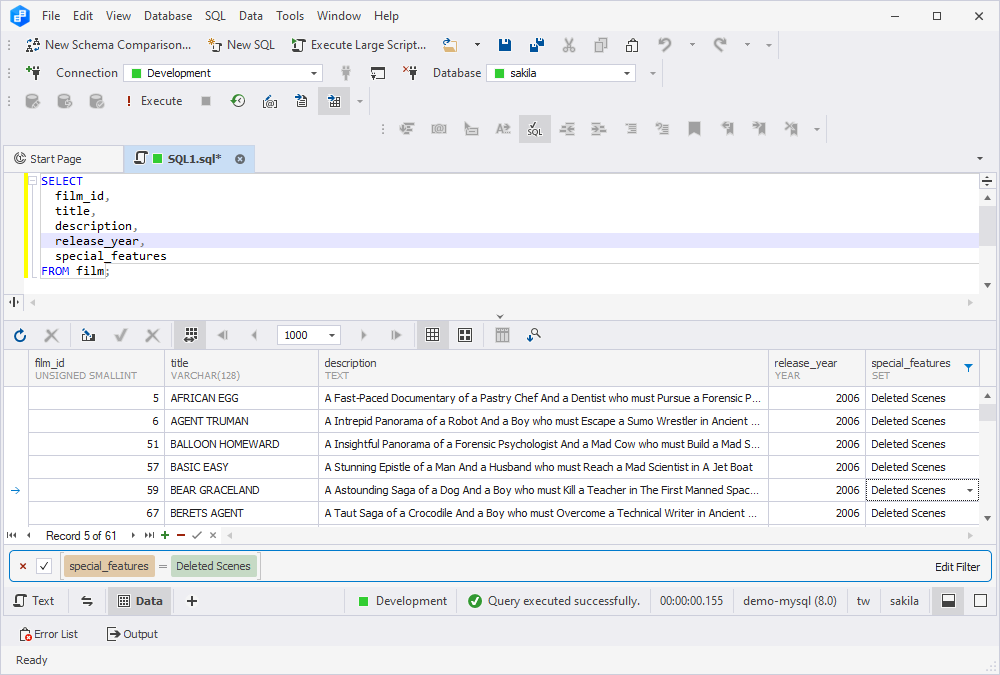Click the Save All icon
This screenshot has height=675, width=1000.
[537, 45]
